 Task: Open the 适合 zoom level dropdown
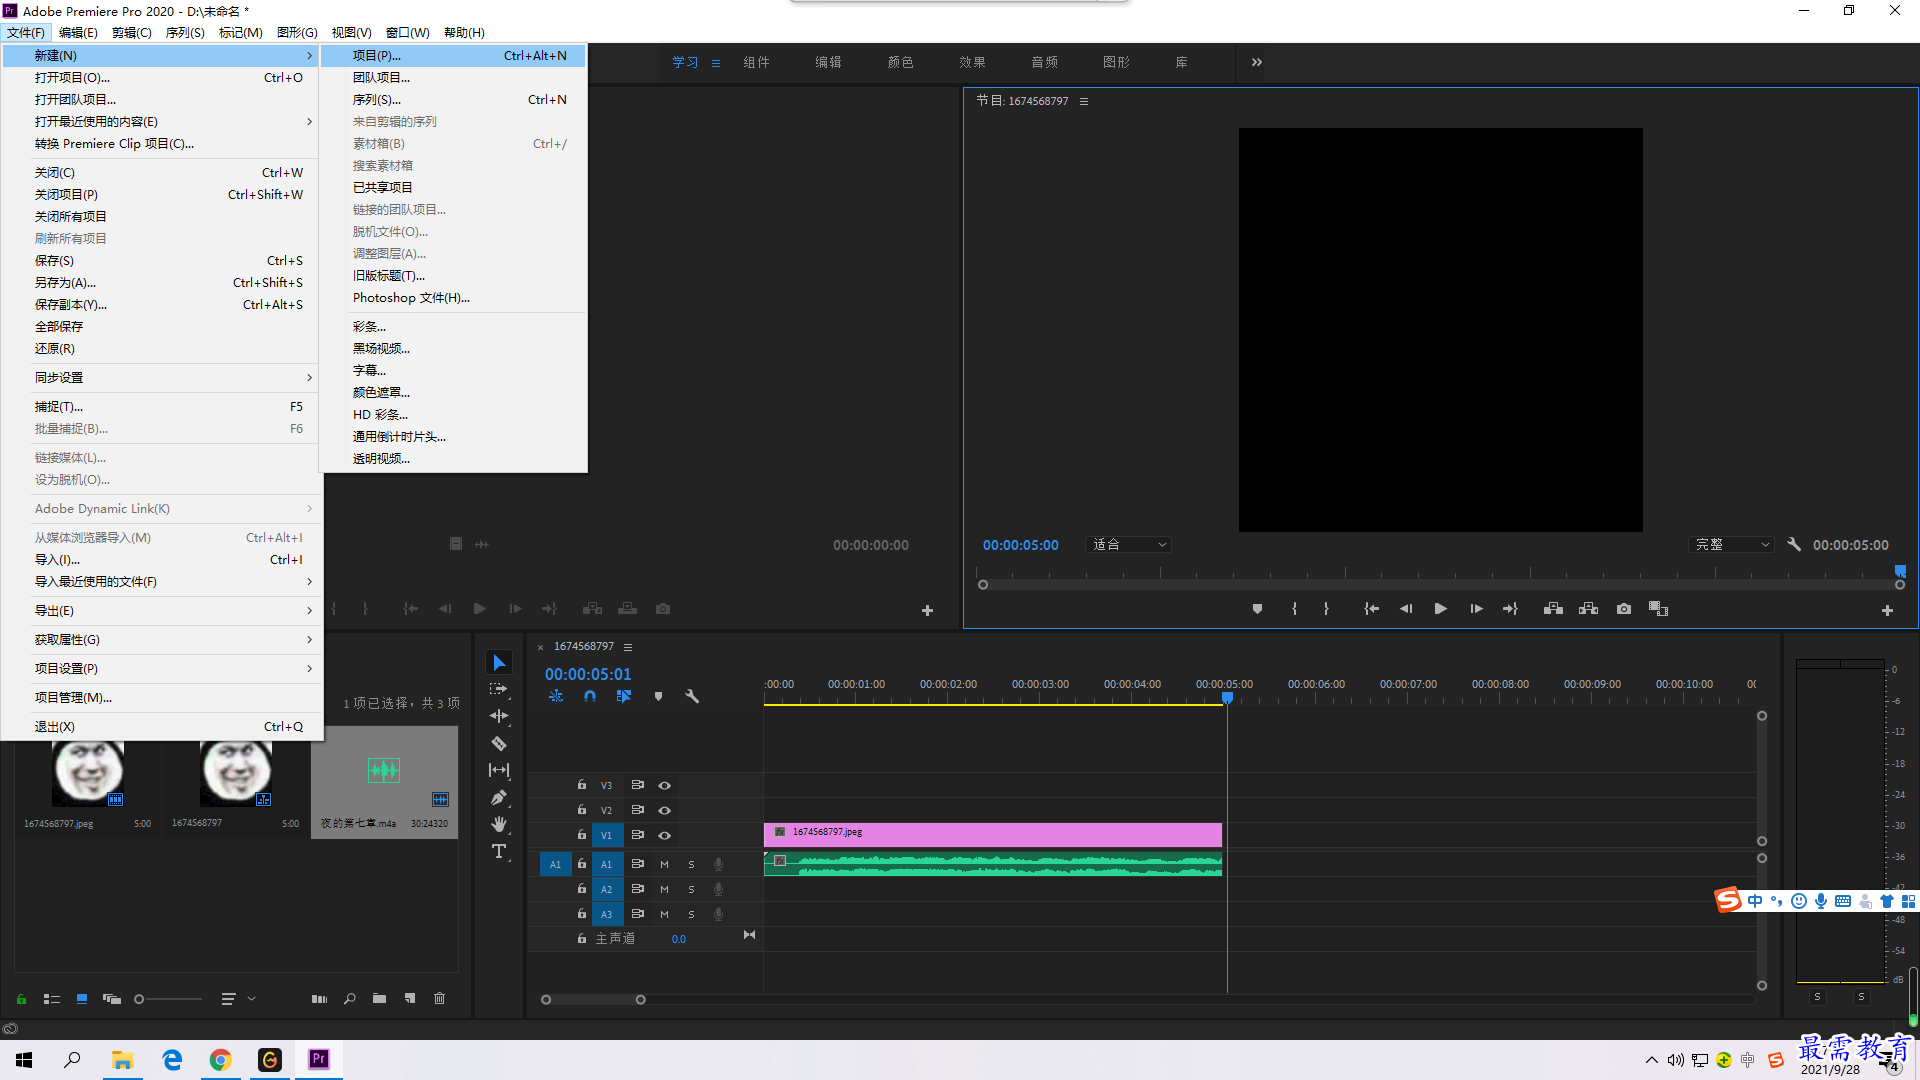[1128, 545]
